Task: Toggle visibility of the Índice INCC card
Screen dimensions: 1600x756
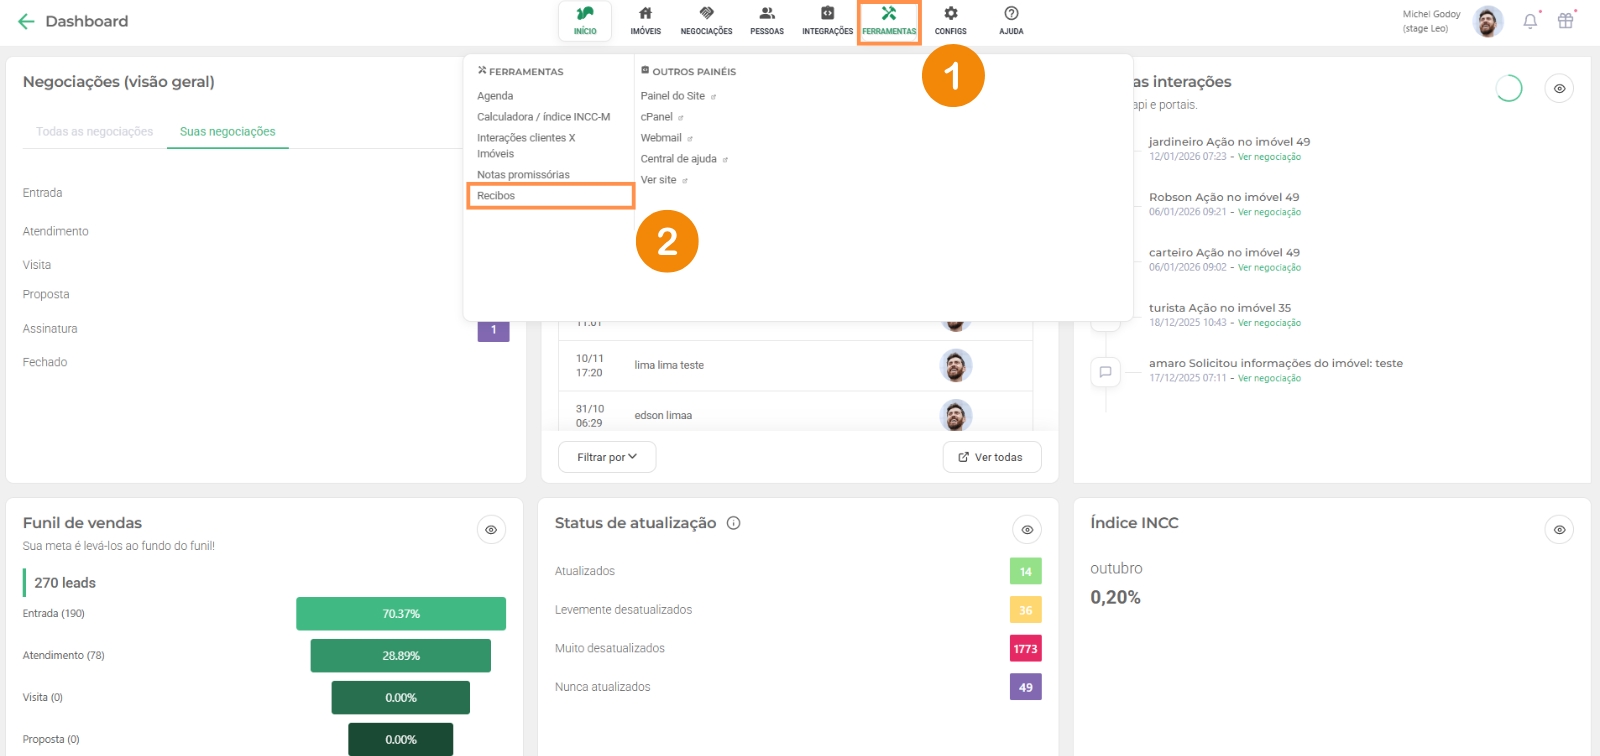Action: 1559,530
